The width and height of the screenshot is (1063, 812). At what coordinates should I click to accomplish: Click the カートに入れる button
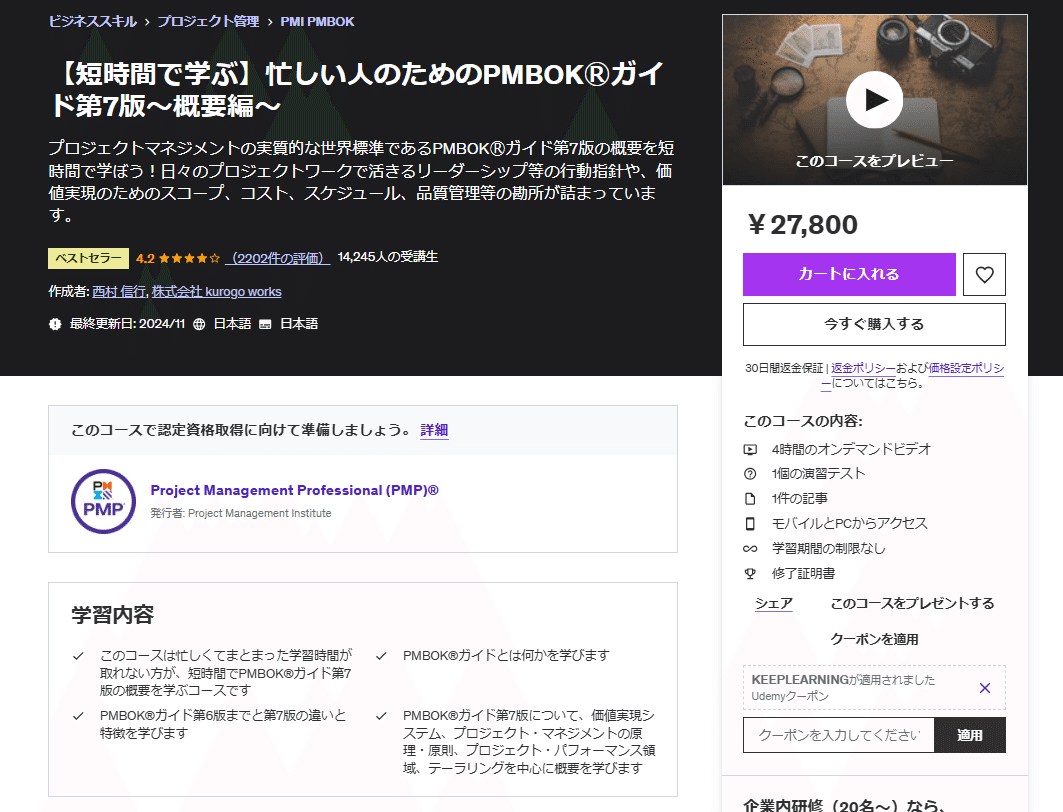pos(849,275)
